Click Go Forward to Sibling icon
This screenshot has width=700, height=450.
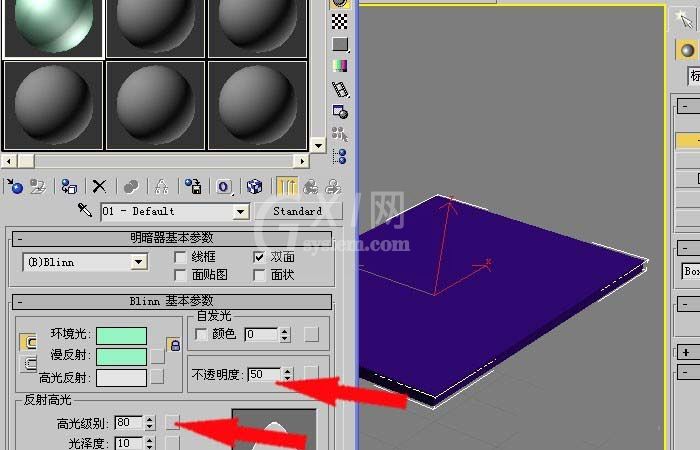pos(333,186)
